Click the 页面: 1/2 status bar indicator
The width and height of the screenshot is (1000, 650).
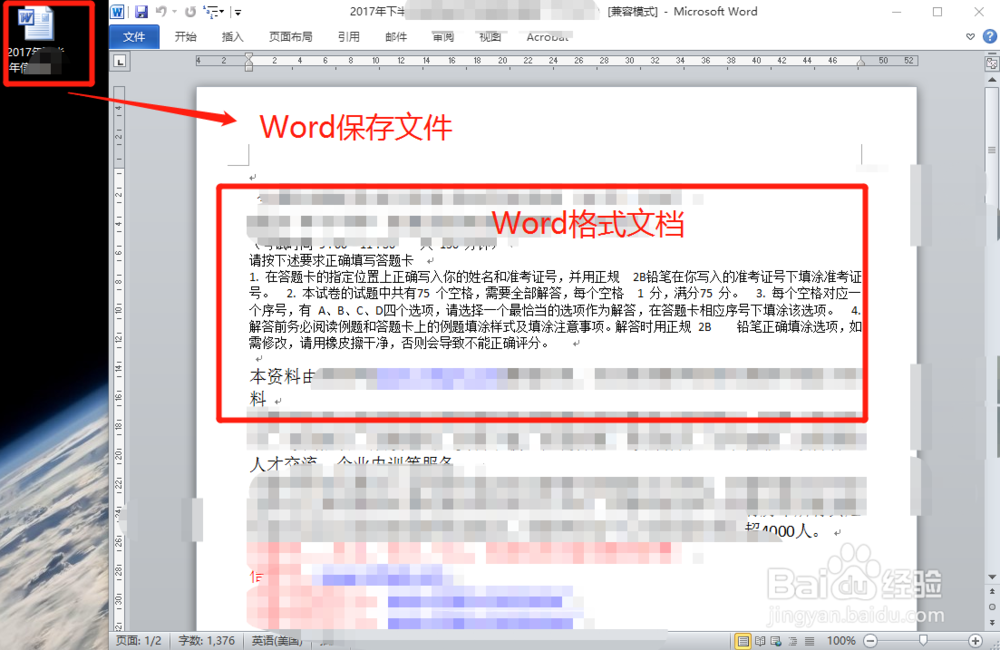tap(138, 640)
